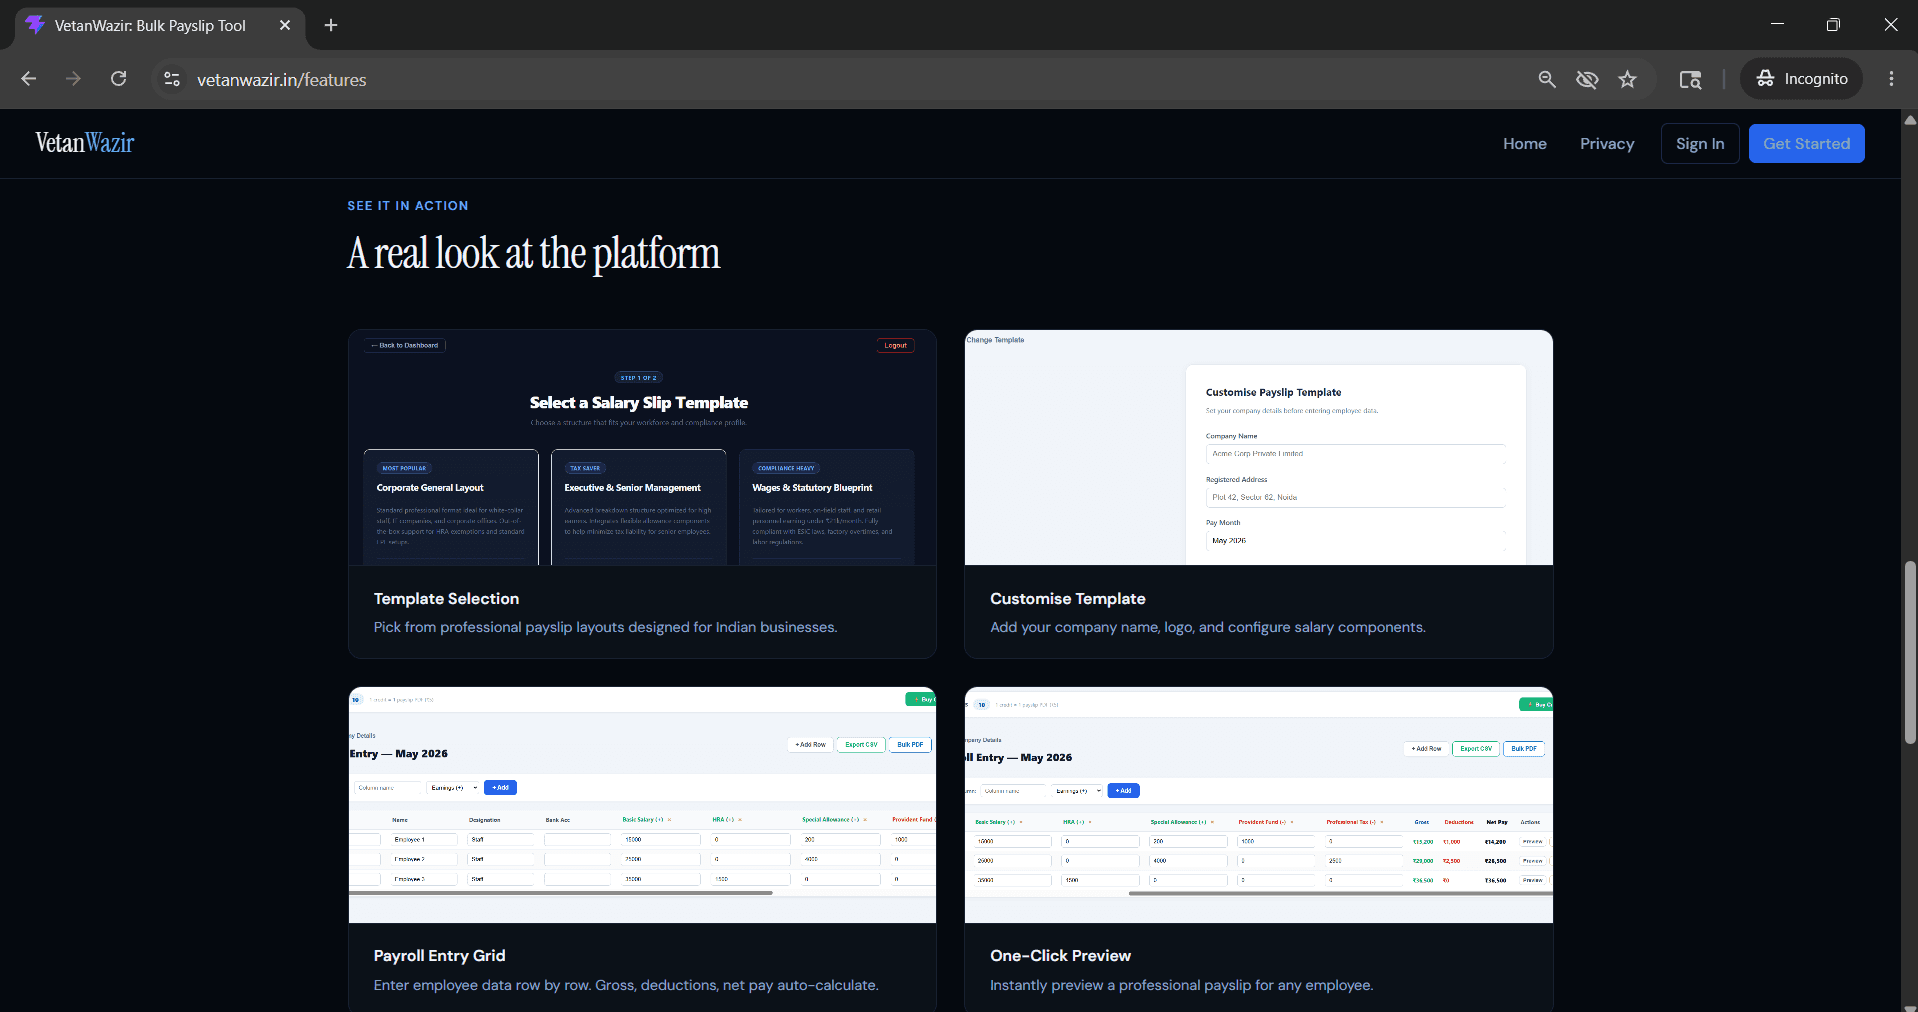The height and width of the screenshot is (1012, 1918).
Task: Click the One-Click Preview heading
Action: point(1061,956)
